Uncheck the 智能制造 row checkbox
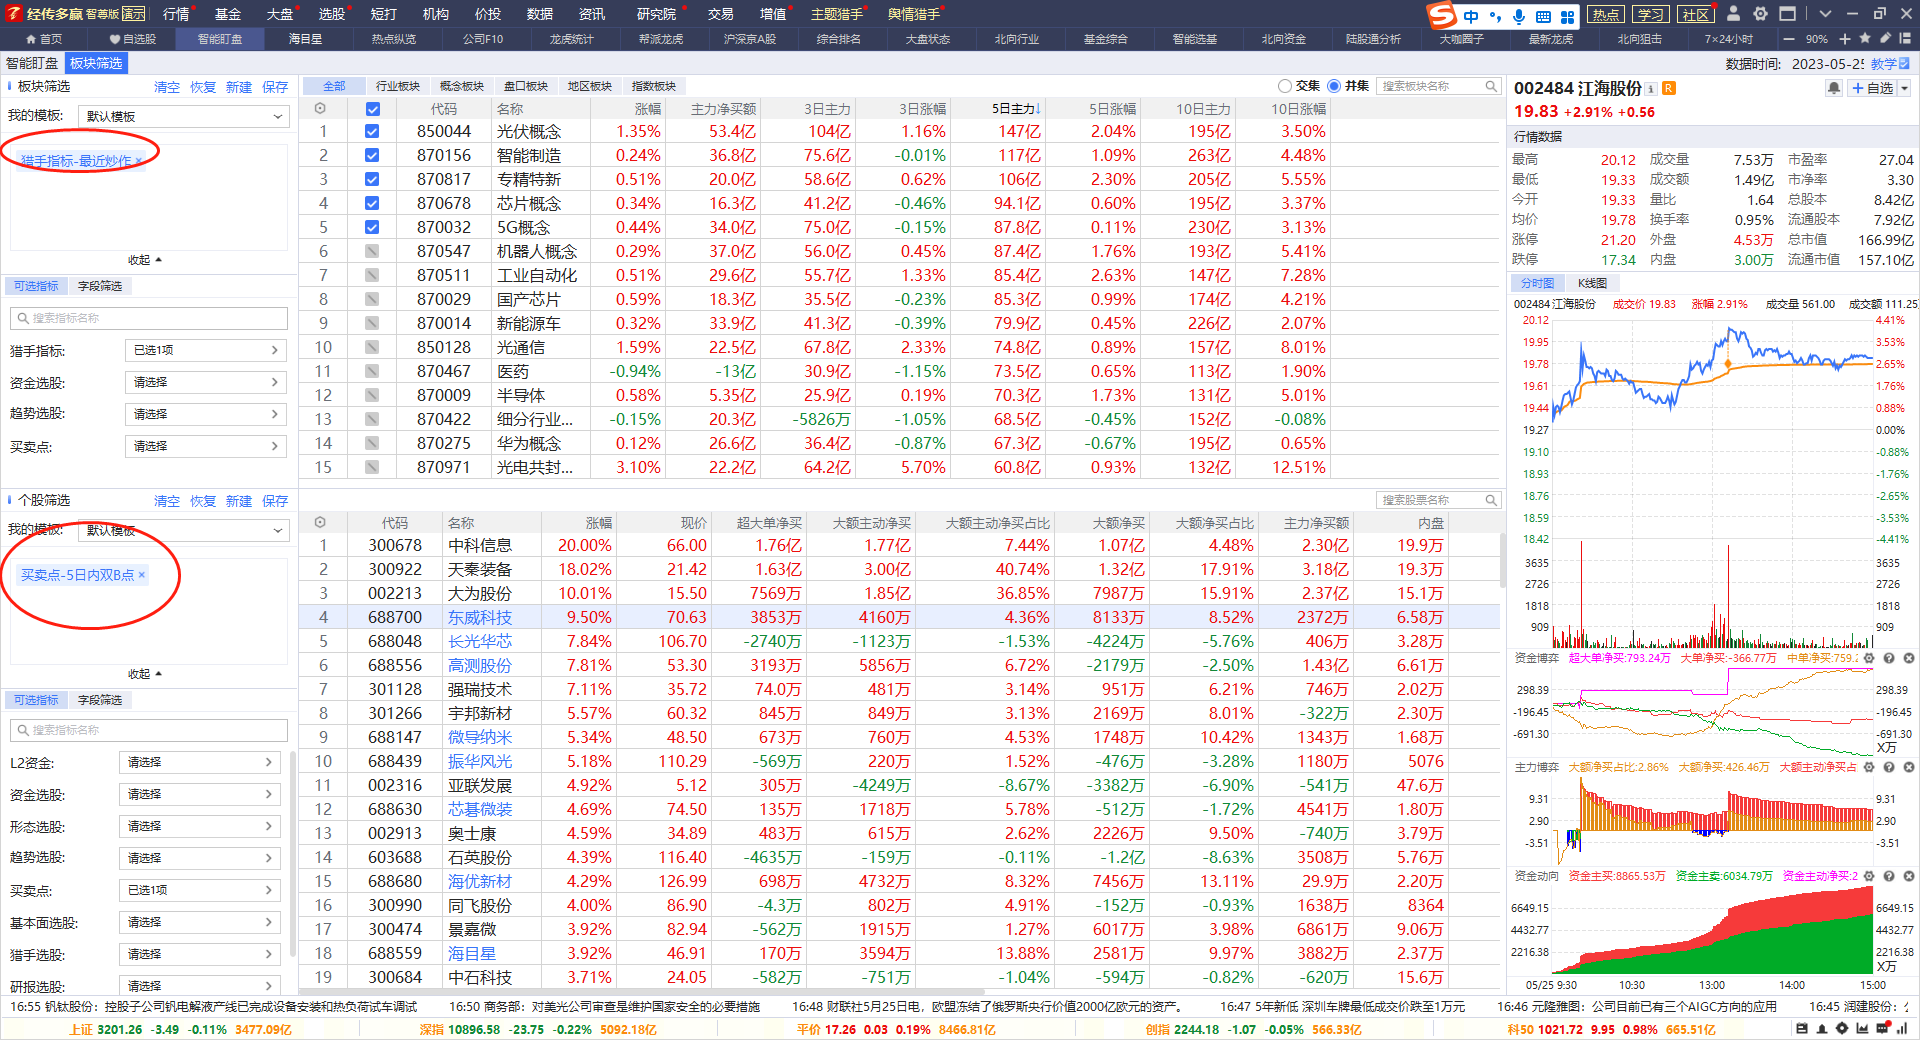 372,155
